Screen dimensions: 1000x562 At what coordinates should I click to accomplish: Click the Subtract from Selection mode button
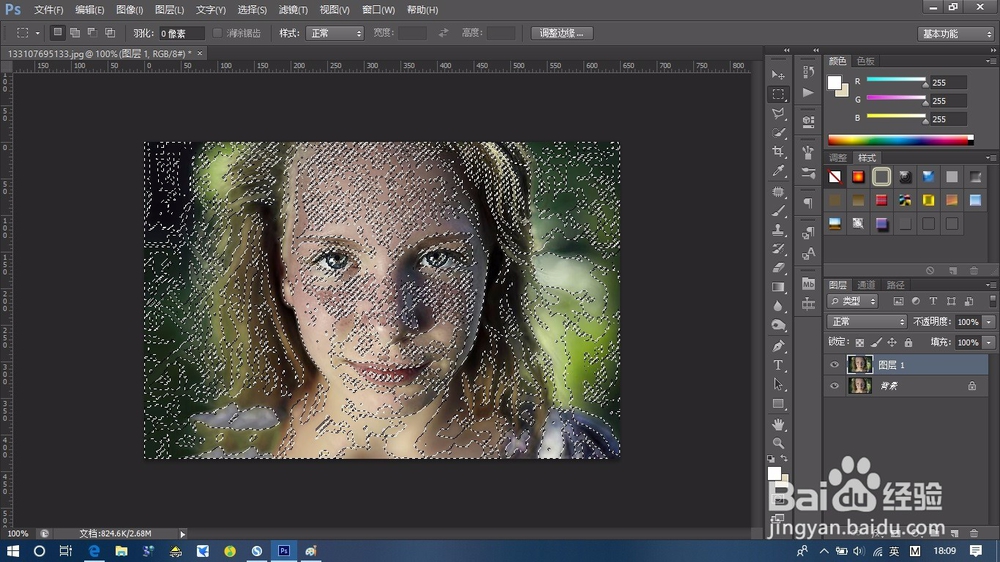92,33
